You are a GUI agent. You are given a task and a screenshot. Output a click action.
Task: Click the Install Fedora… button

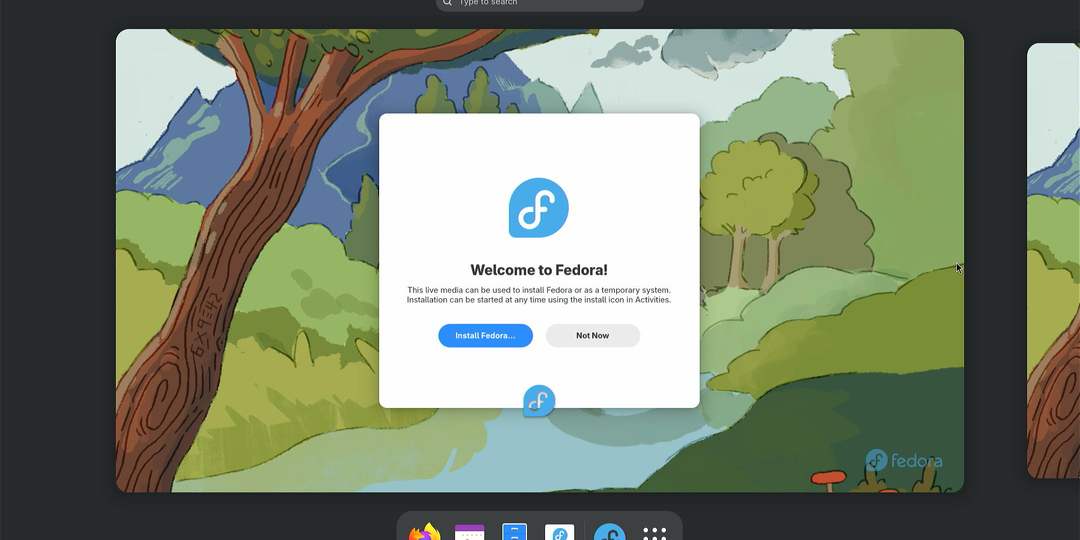pyautogui.click(x=486, y=335)
